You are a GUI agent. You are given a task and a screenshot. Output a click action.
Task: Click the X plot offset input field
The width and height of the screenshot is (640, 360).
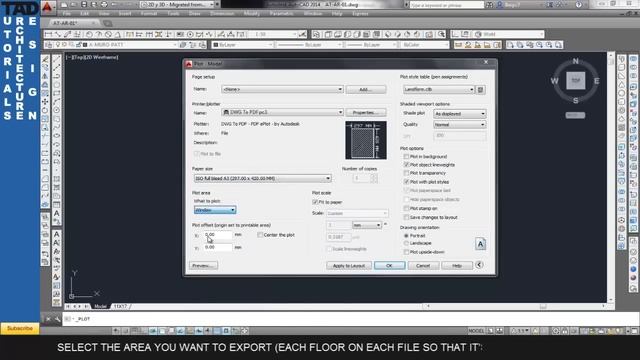tap(218, 235)
